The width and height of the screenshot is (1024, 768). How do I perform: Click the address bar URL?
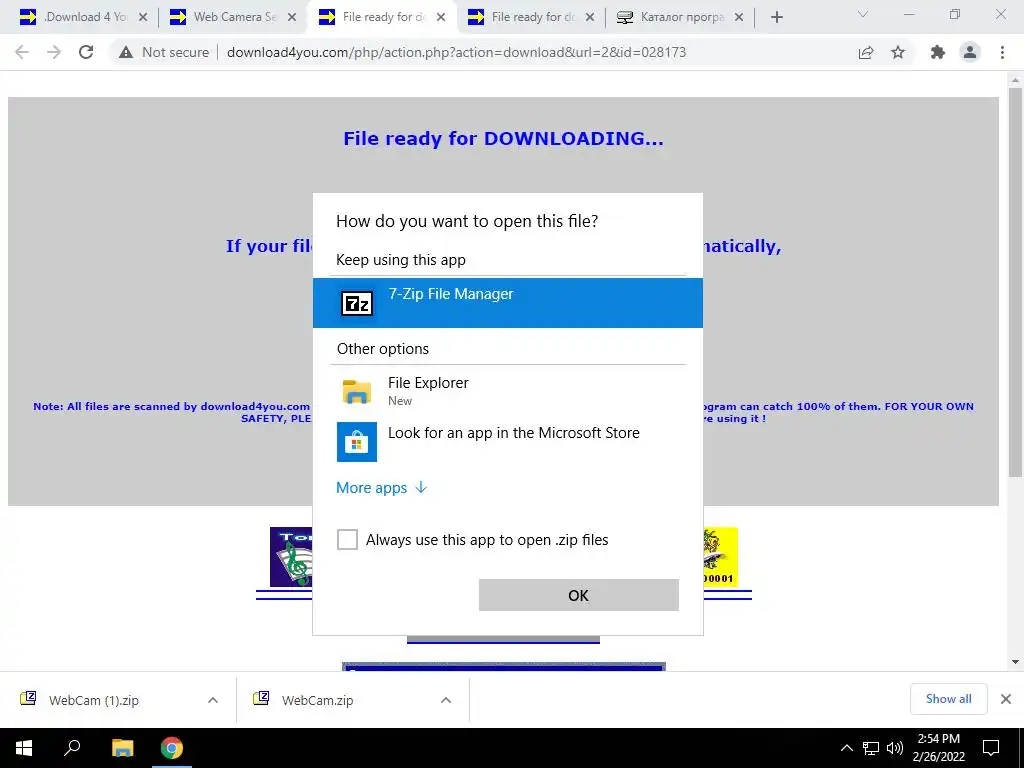click(456, 52)
